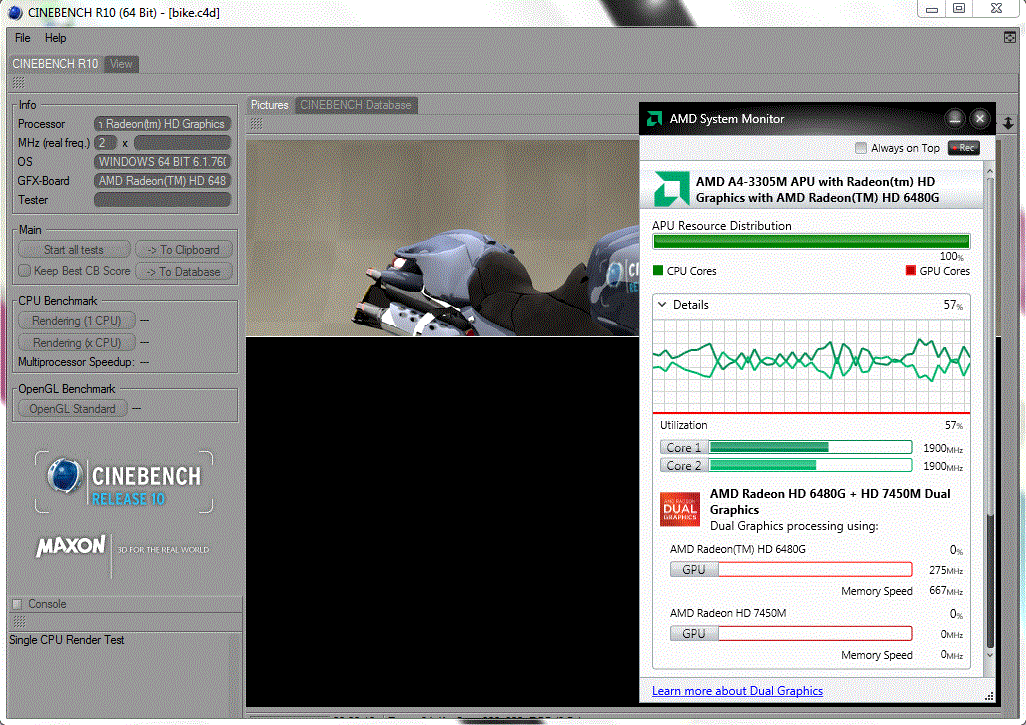Minimize the CINEBENCH R10 window
Screen dimensions: 1026x725
point(932,9)
